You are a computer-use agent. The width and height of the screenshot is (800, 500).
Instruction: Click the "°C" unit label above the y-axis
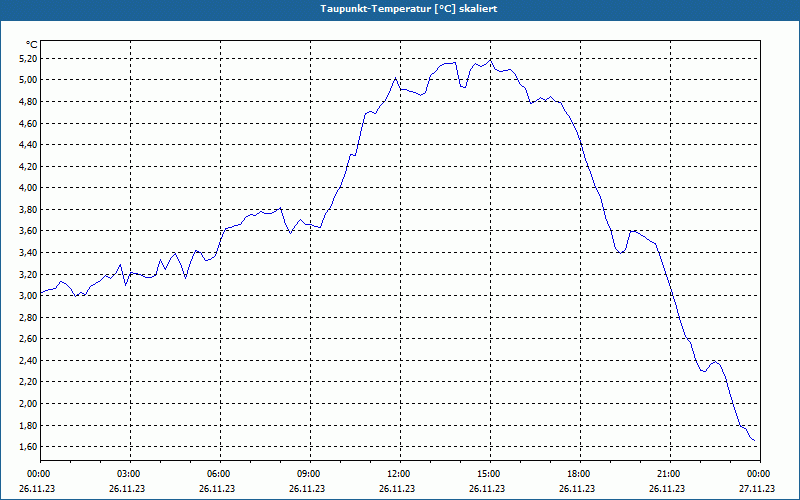point(32,44)
